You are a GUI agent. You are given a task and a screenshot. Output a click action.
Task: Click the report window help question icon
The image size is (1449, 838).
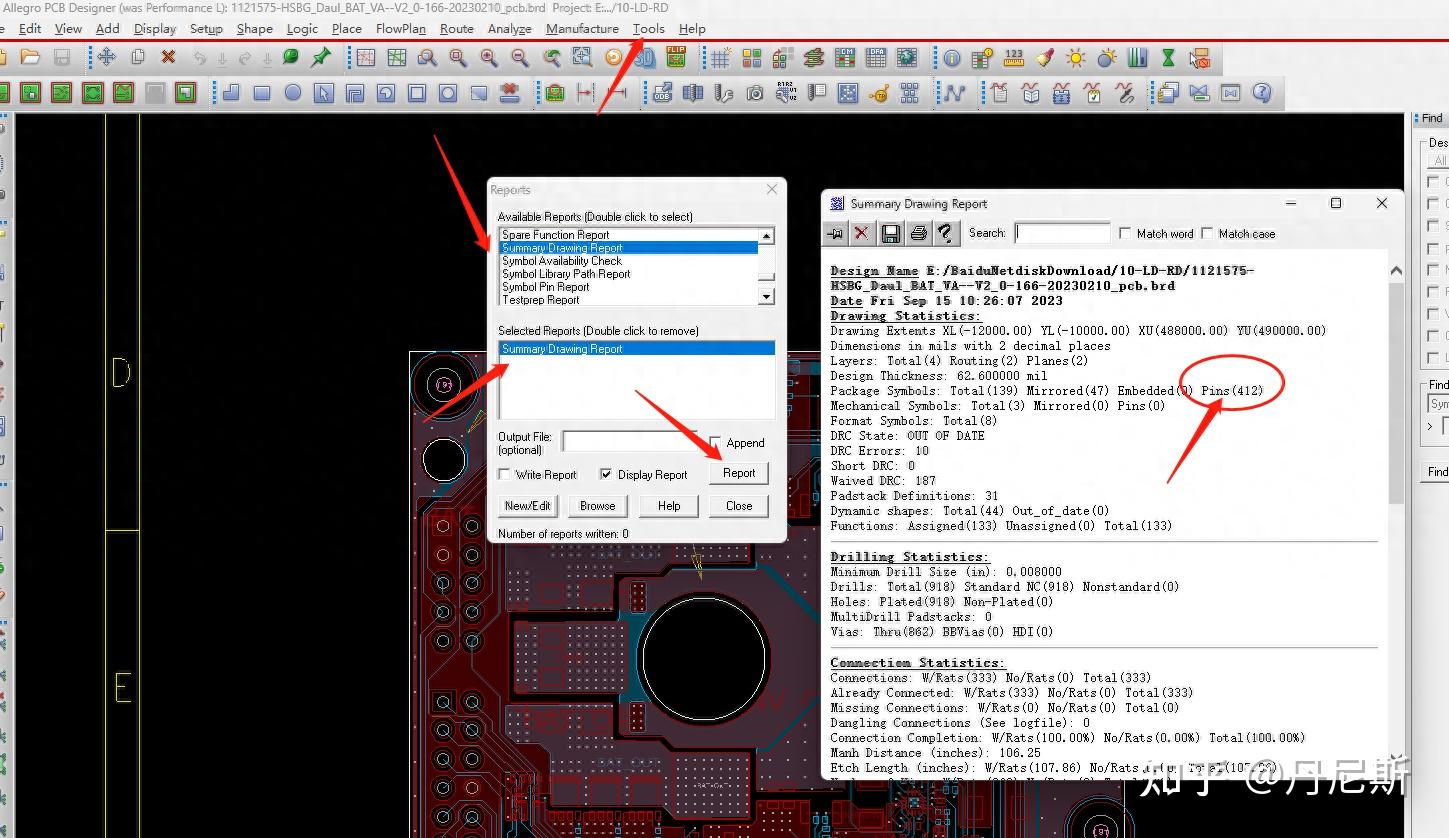944,233
